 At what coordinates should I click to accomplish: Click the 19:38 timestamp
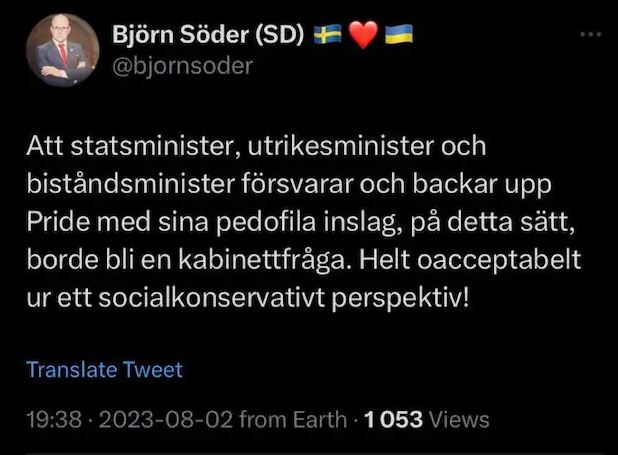pyautogui.click(x=53, y=418)
